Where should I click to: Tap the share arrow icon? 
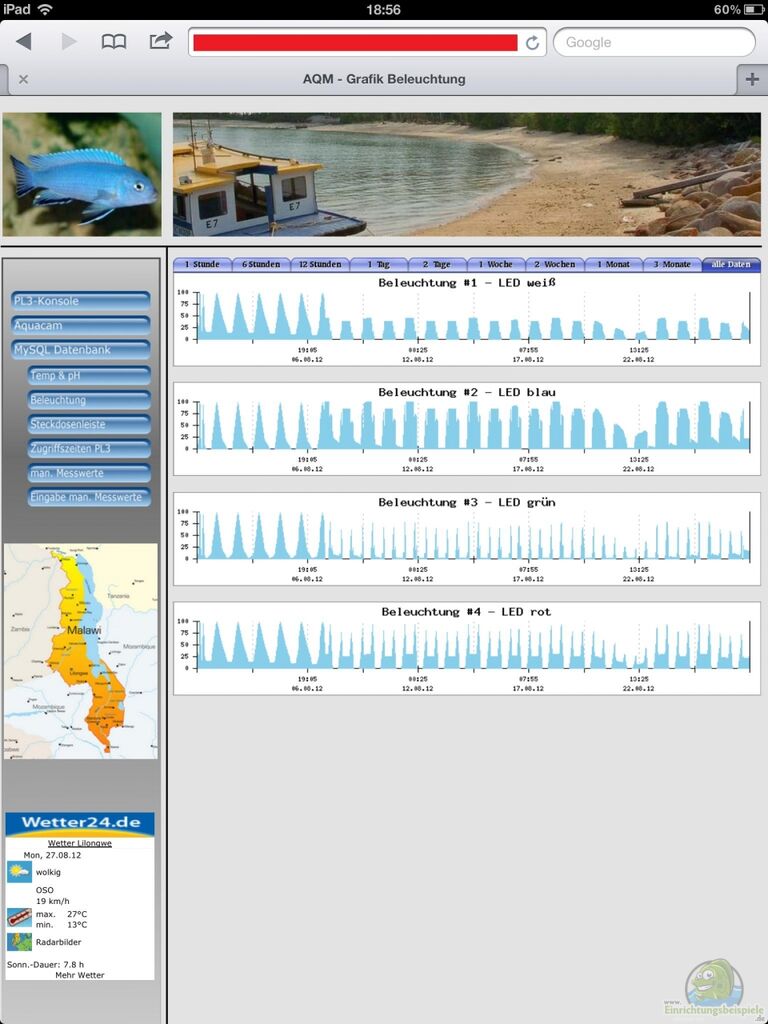[160, 41]
